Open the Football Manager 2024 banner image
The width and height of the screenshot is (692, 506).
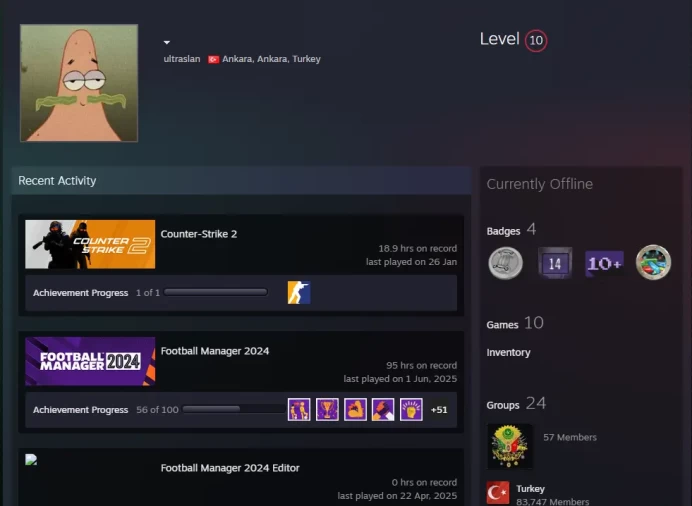coord(90,361)
